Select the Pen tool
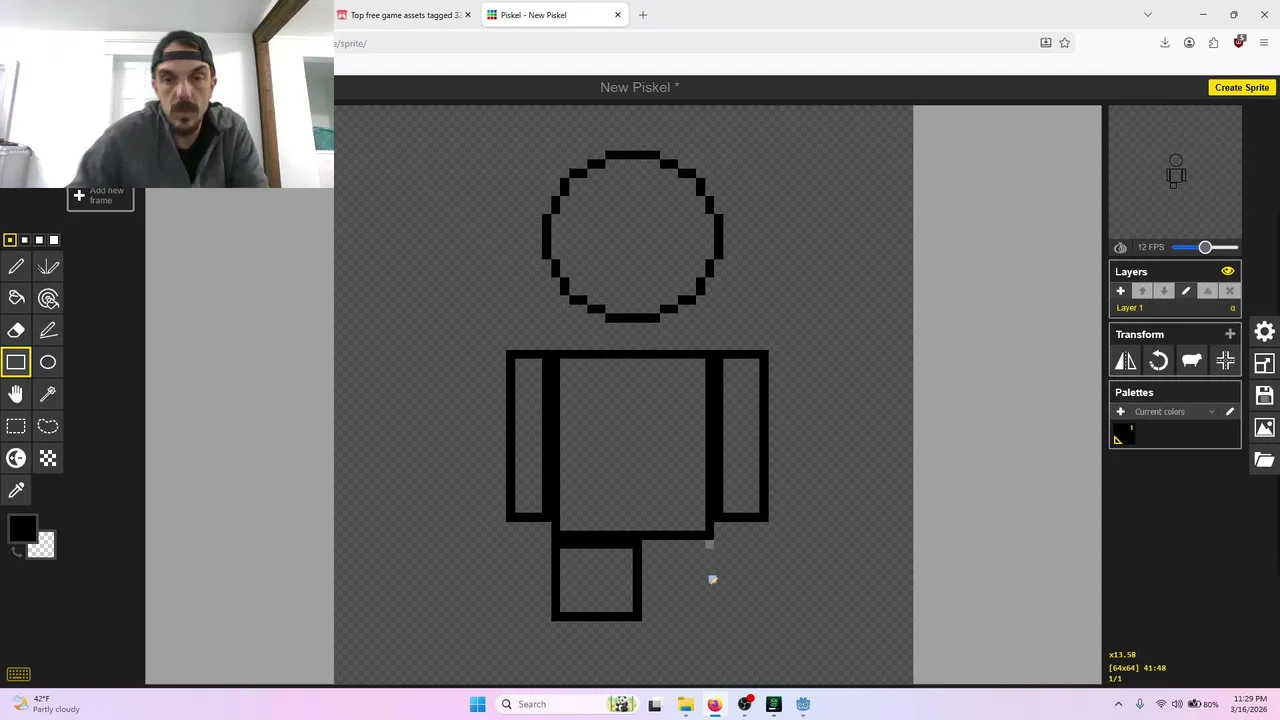The width and height of the screenshot is (1280, 720). click(x=16, y=267)
